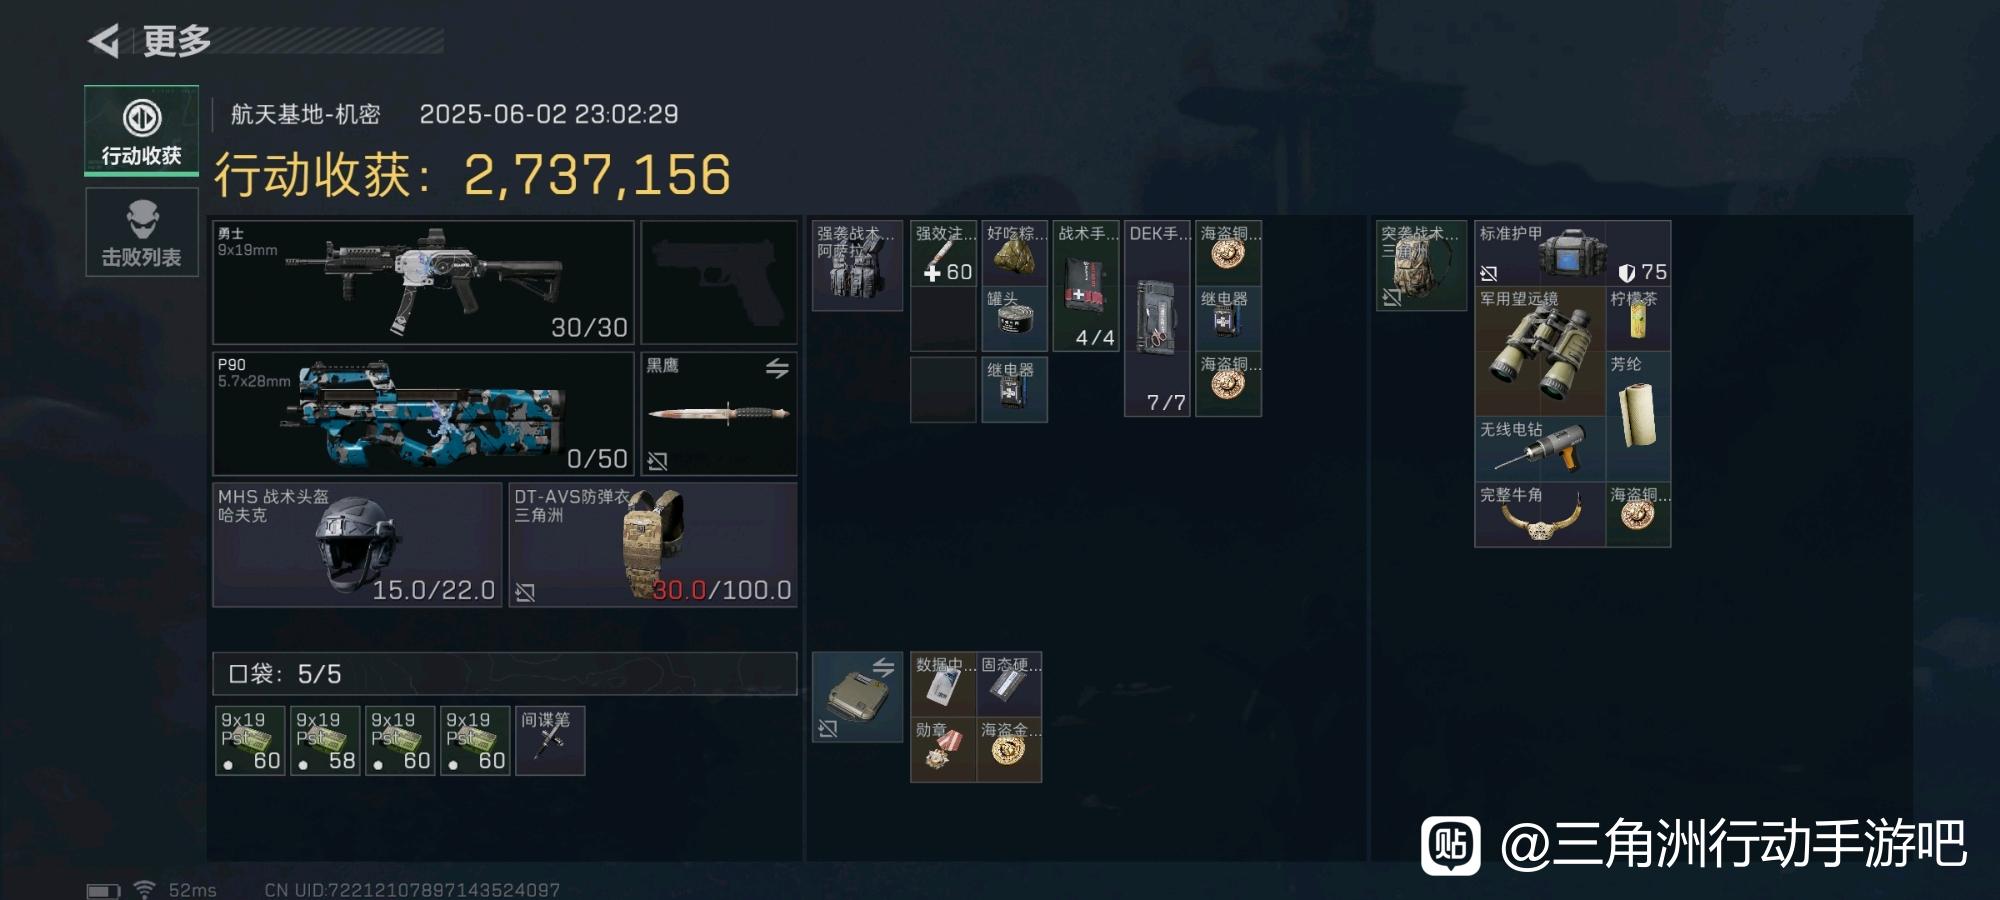Image resolution: width=2000 pixels, height=900 pixels.
Task: Select the 标准护甲 repair kit item
Action: 1573,253
